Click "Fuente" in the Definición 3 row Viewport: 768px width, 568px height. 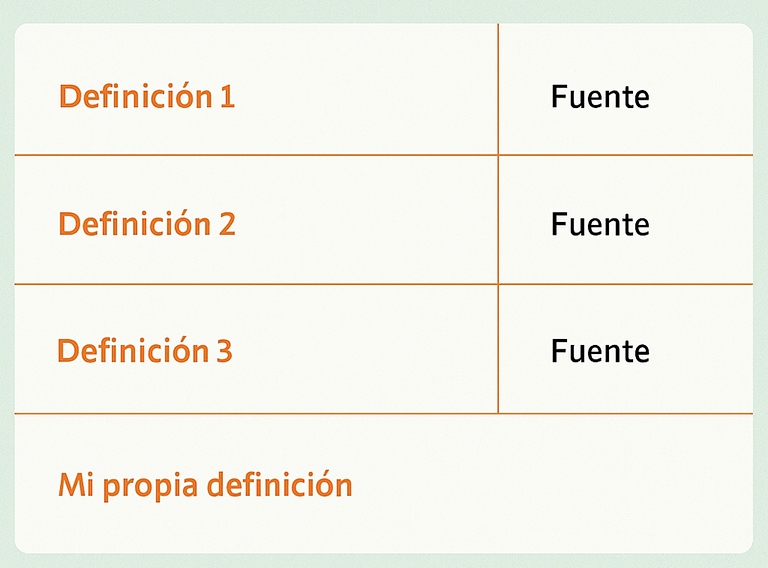pos(600,351)
